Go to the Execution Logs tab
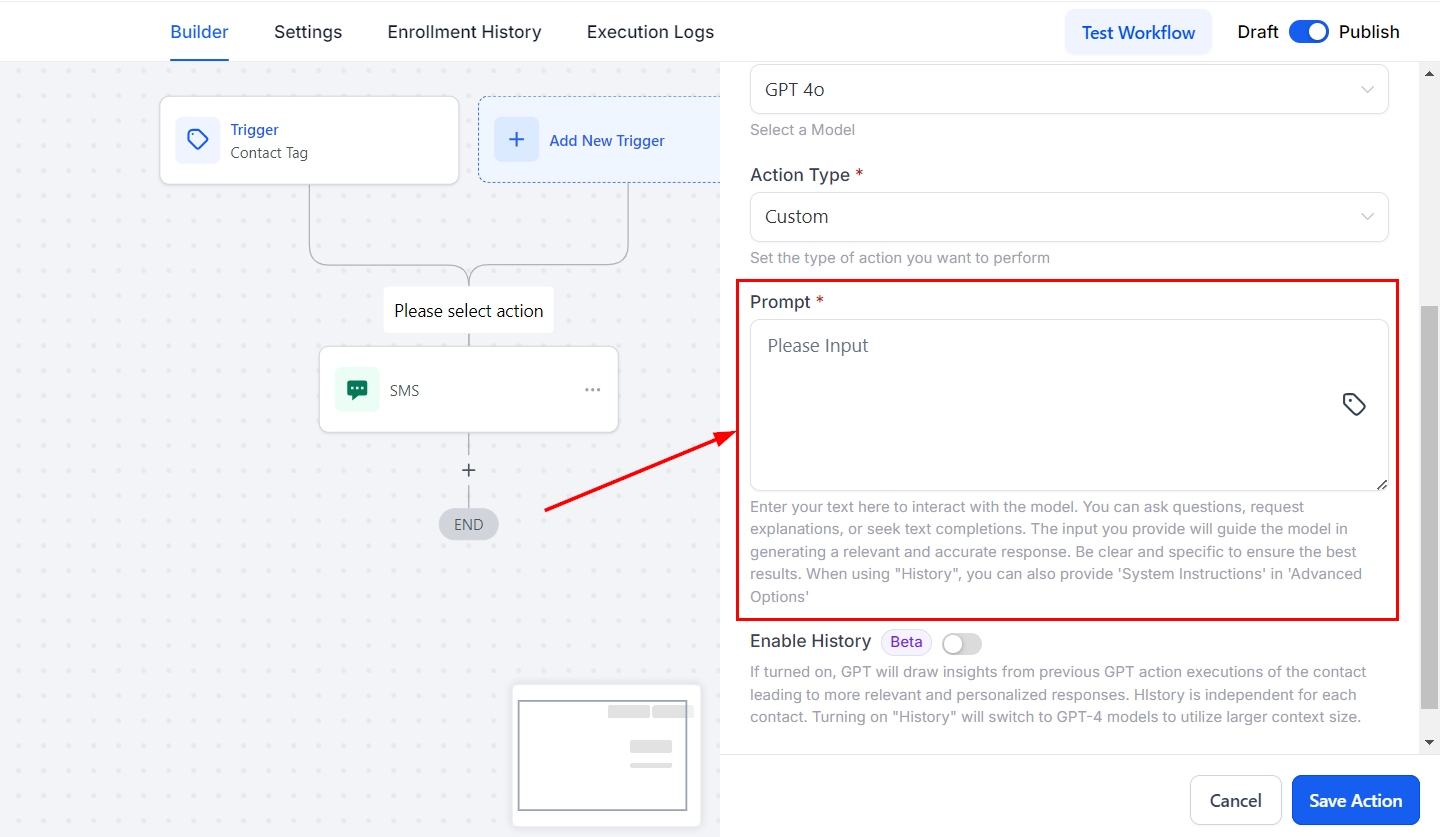The width and height of the screenshot is (1440, 837). tap(650, 32)
